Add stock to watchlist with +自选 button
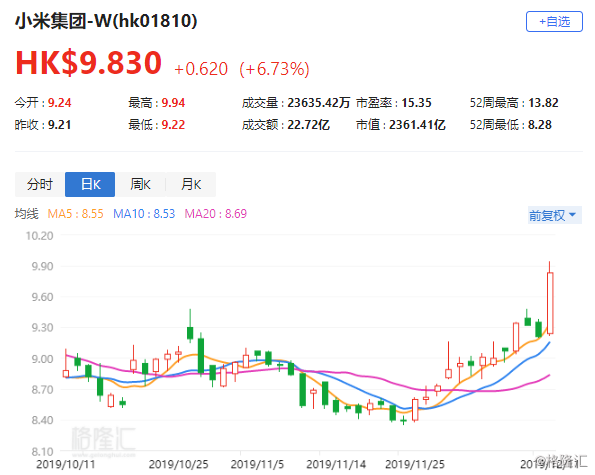Image resolution: width=595 pixels, height=475 pixels. click(x=554, y=22)
